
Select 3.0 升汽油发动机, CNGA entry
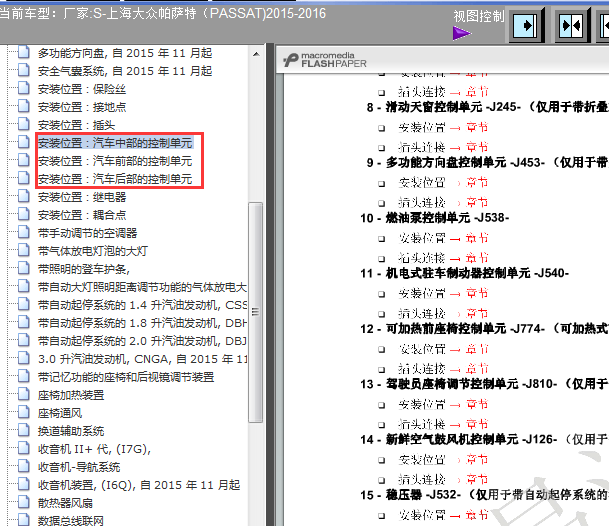coord(142,359)
